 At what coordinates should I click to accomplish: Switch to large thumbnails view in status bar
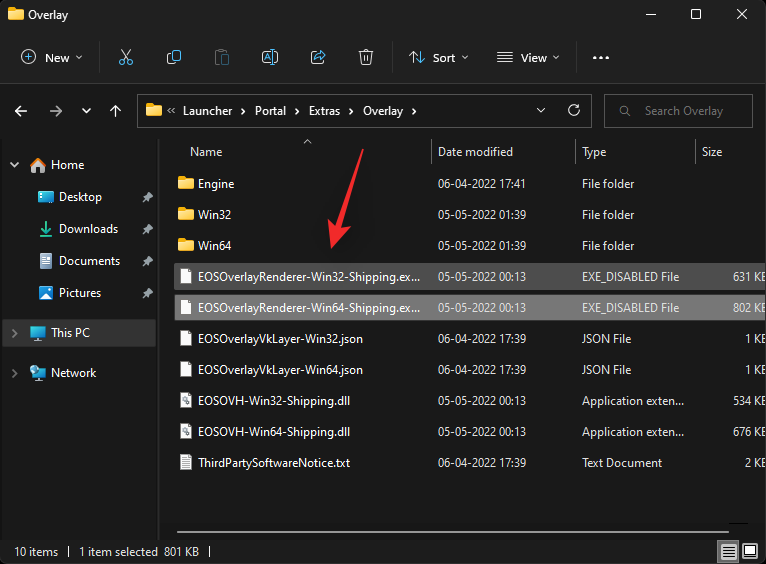[748, 552]
